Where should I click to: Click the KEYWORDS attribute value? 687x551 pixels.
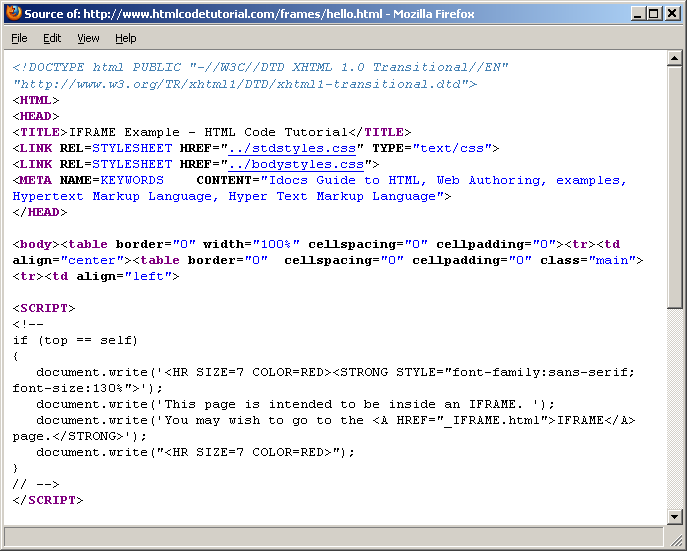pos(132,180)
